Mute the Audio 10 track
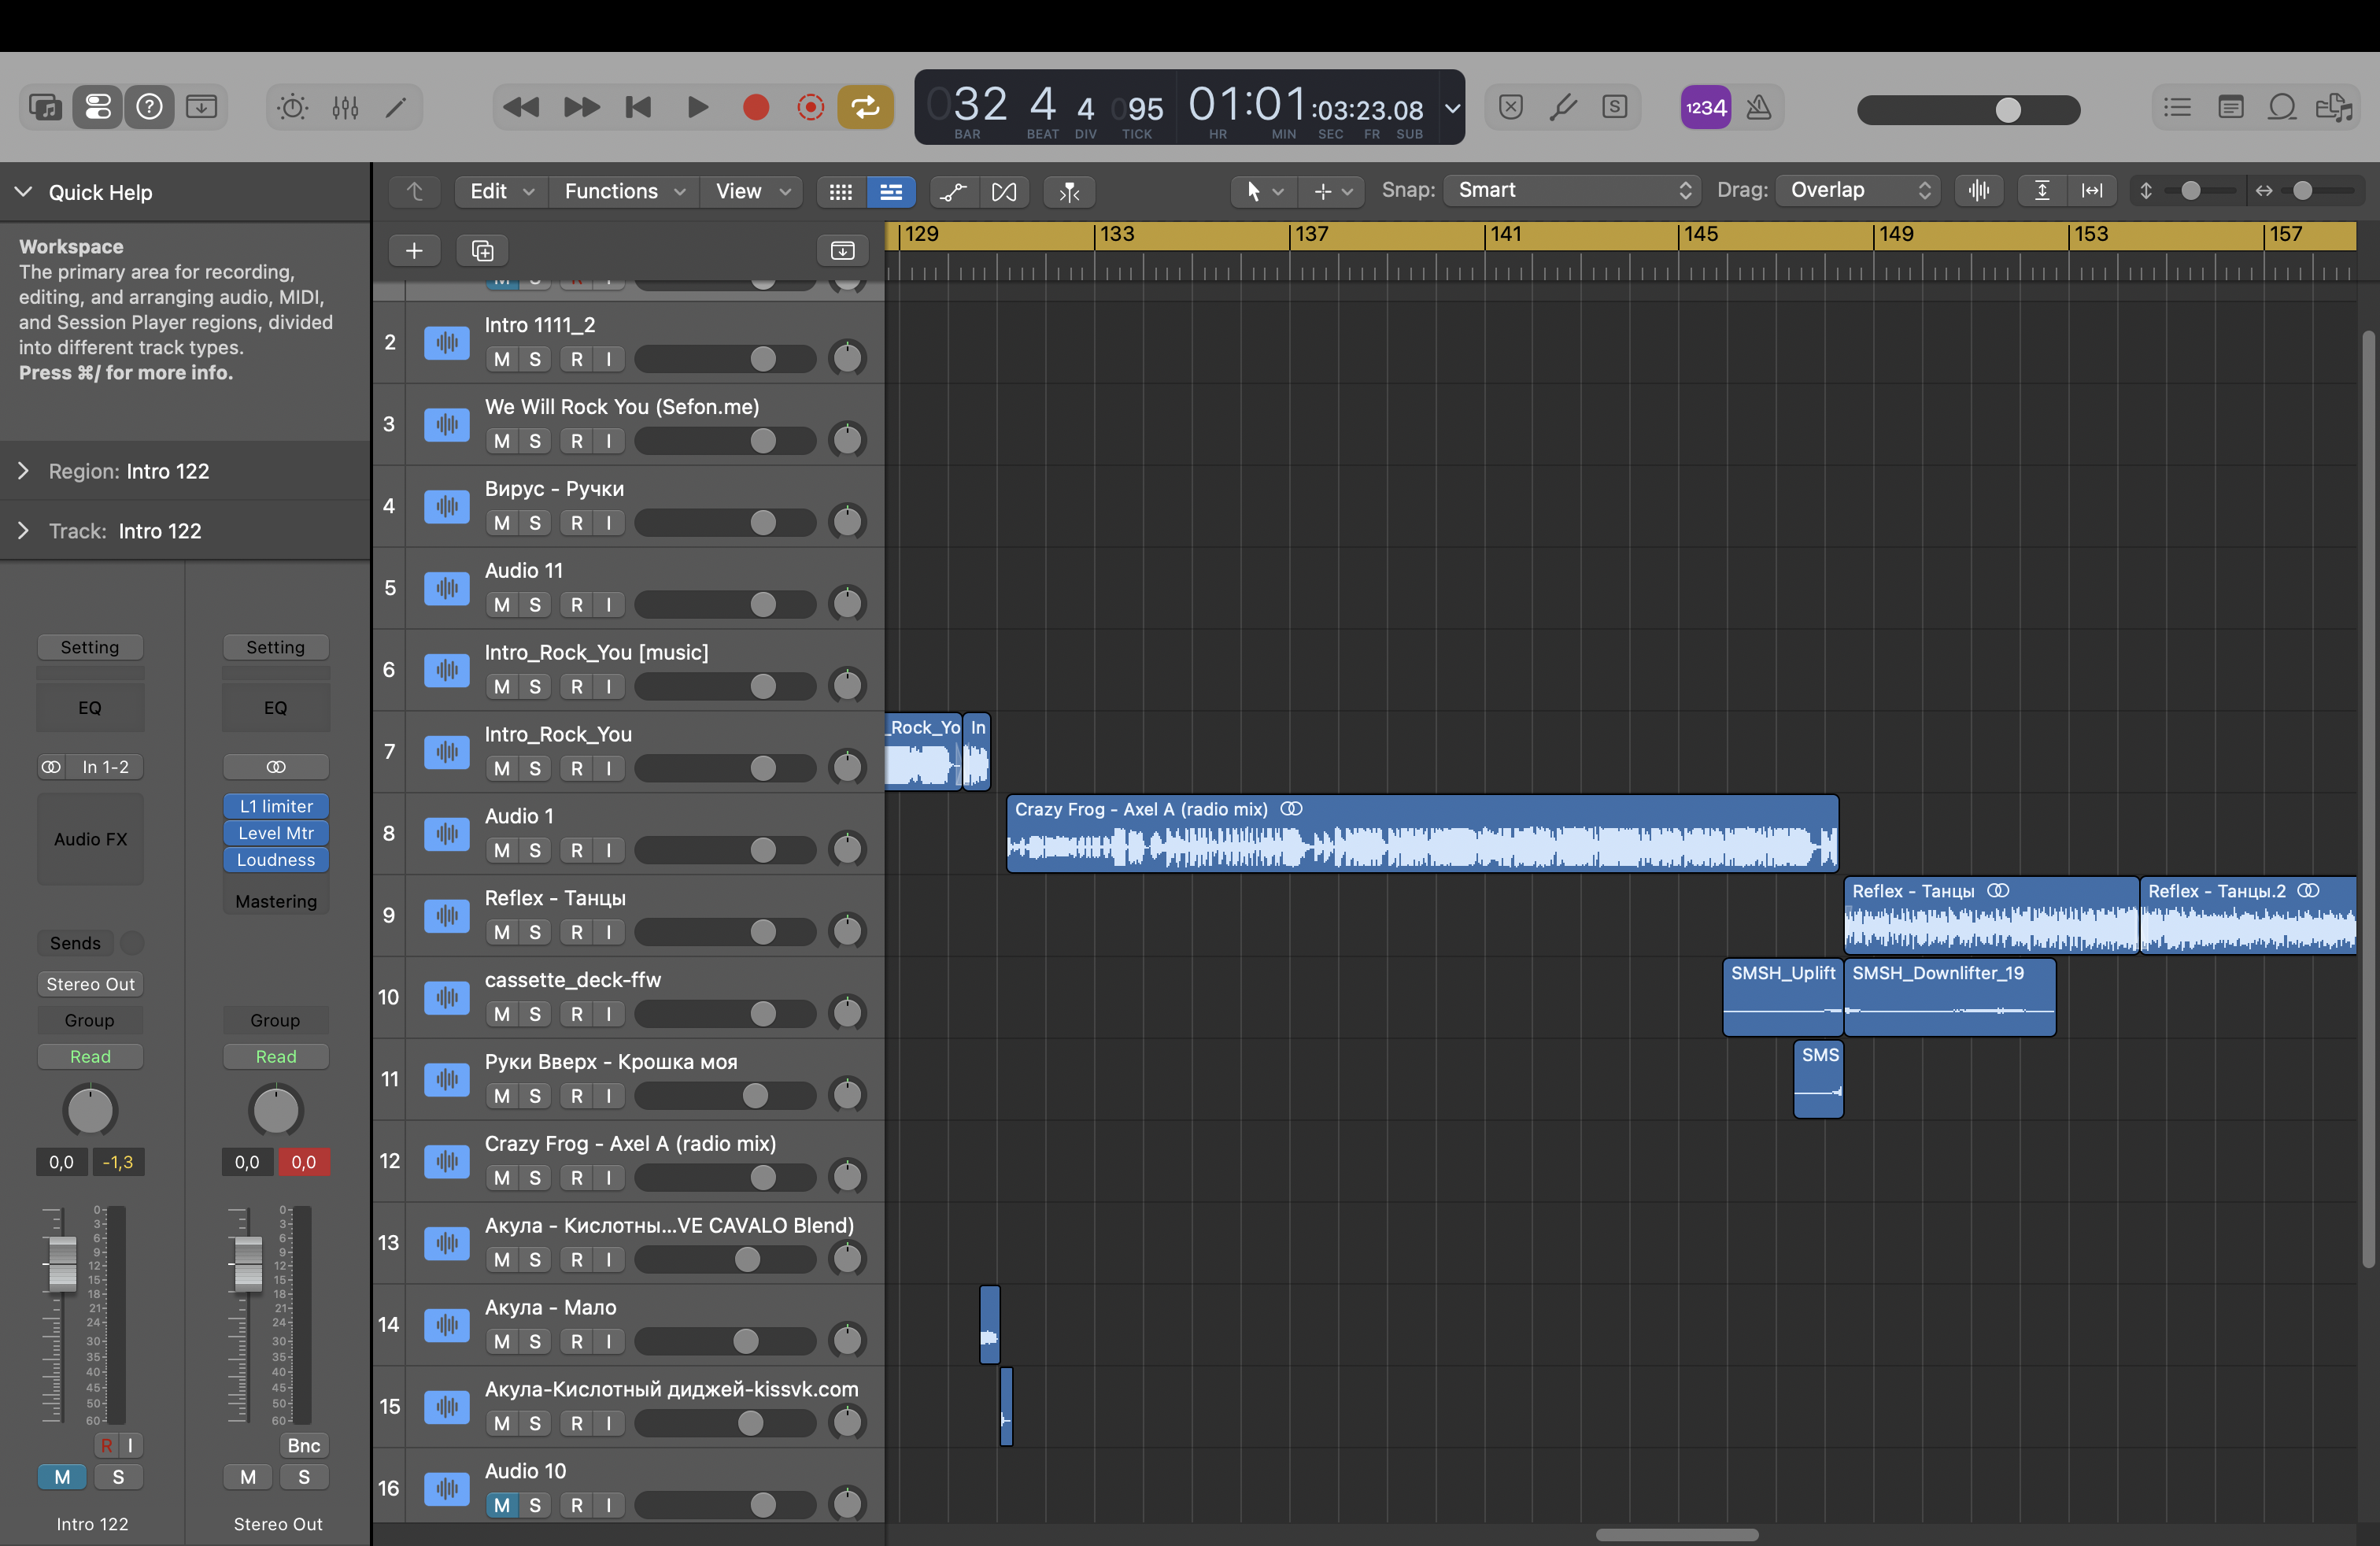2380x1546 pixels. tap(502, 1505)
